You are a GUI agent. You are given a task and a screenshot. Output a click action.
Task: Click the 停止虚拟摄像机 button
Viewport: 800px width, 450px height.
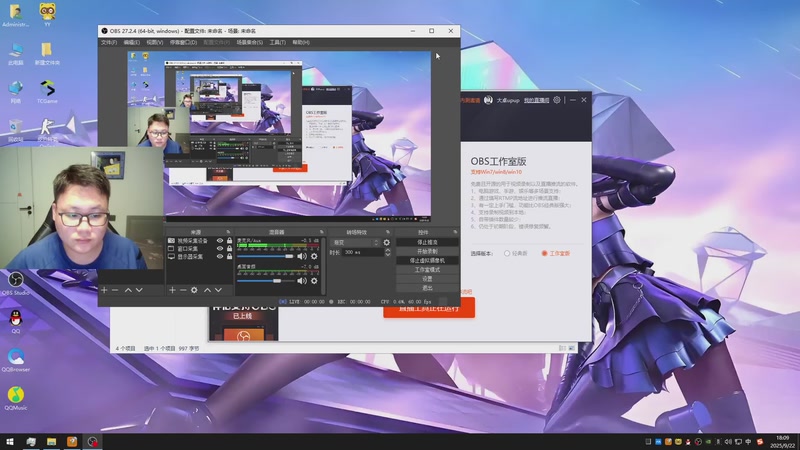coord(427,261)
